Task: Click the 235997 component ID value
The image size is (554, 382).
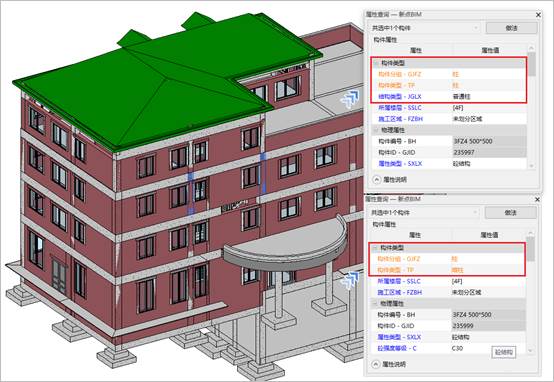Action: pyautogui.click(x=489, y=152)
